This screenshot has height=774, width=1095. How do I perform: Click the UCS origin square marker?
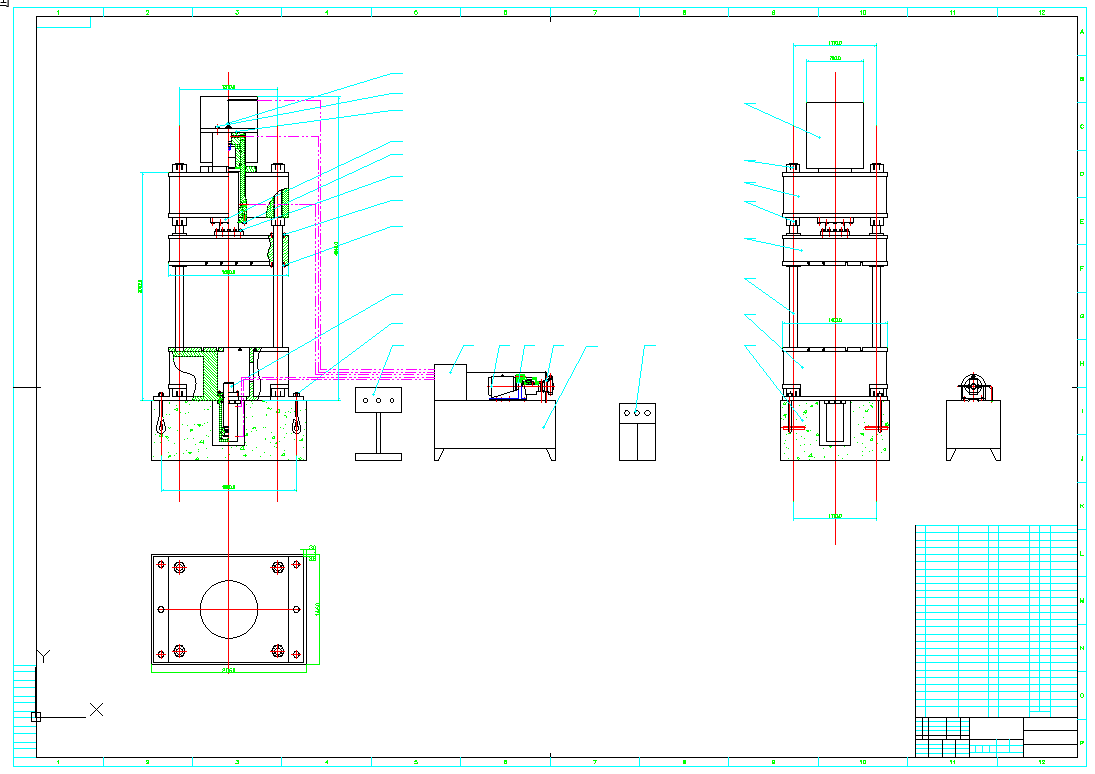tap(36, 717)
